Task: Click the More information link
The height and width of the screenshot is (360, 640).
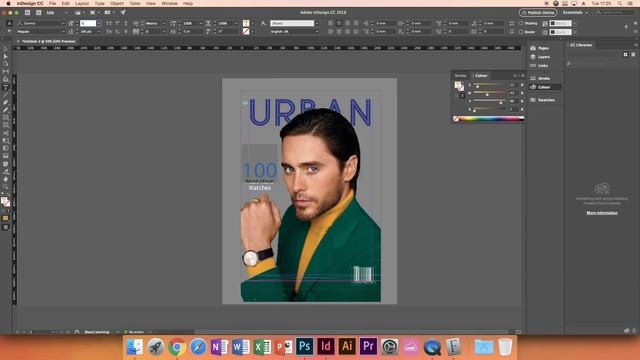Action: (602, 213)
